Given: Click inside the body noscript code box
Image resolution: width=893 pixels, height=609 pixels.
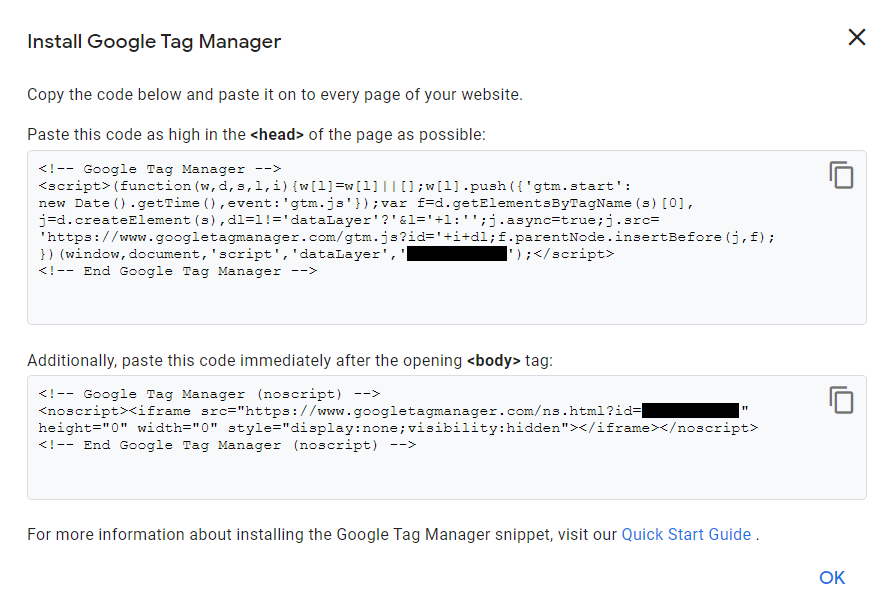Looking at the screenshot, I should pos(447,438).
